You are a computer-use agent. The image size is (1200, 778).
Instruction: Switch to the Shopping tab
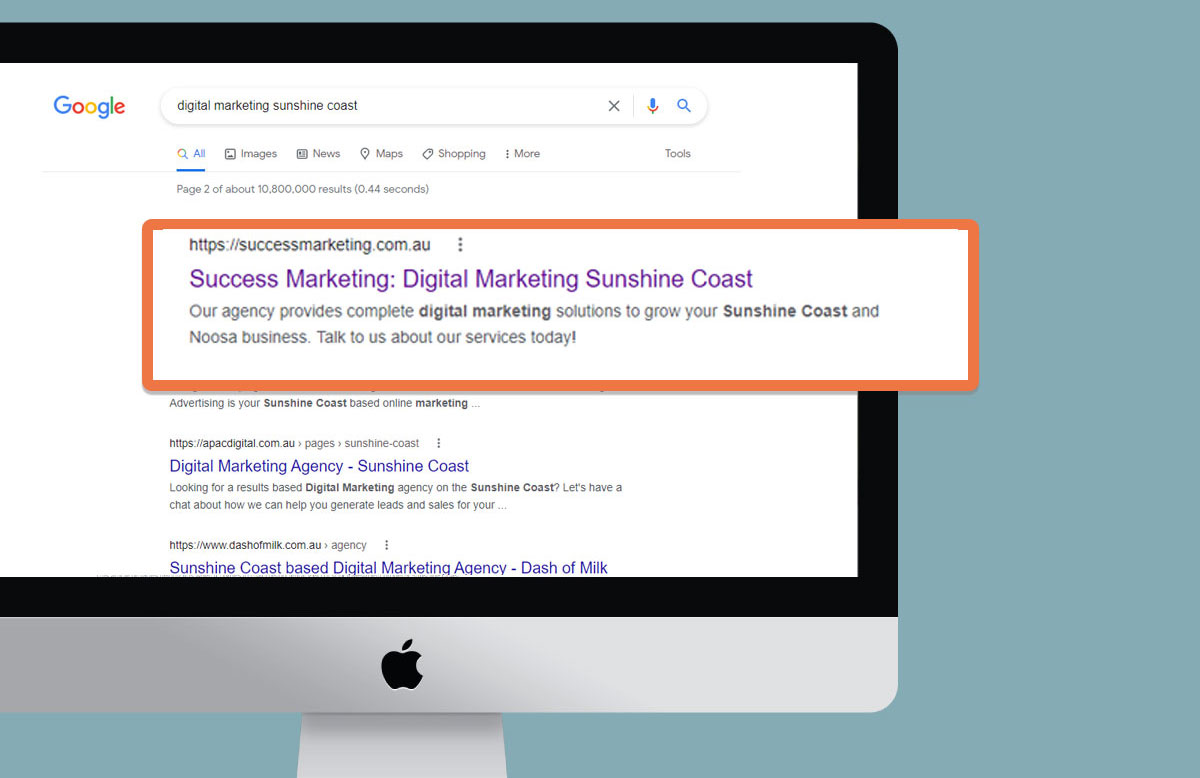point(454,154)
